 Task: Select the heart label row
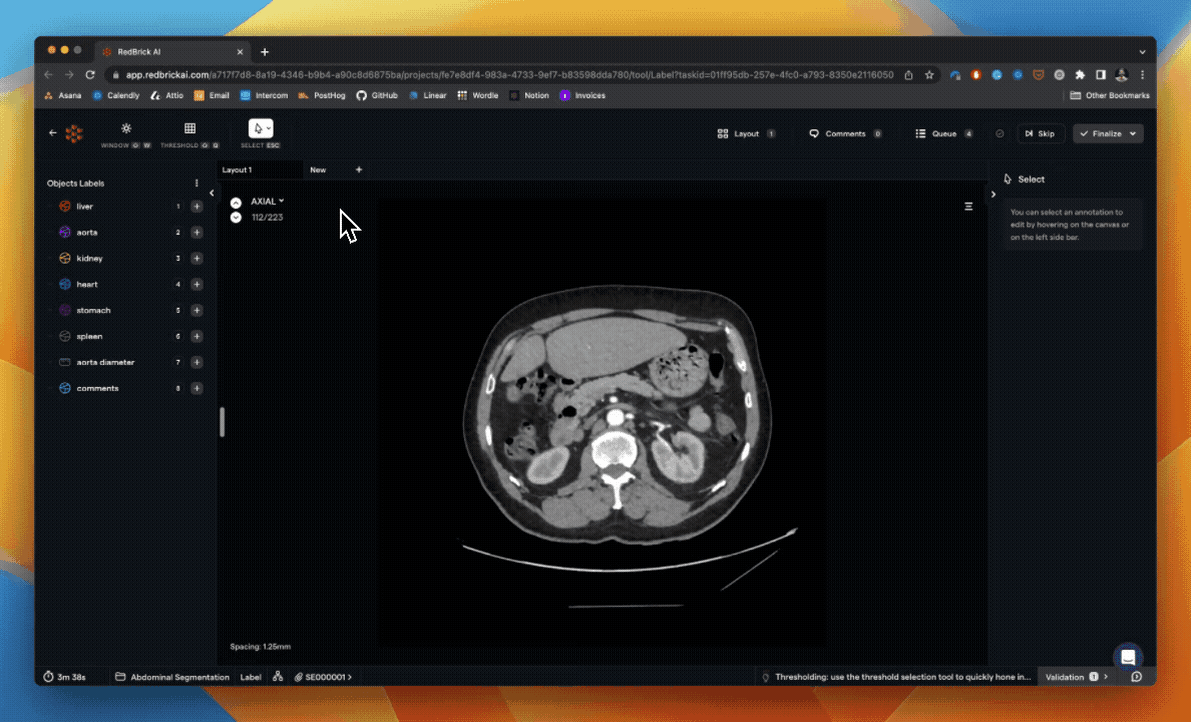[x=125, y=284]
